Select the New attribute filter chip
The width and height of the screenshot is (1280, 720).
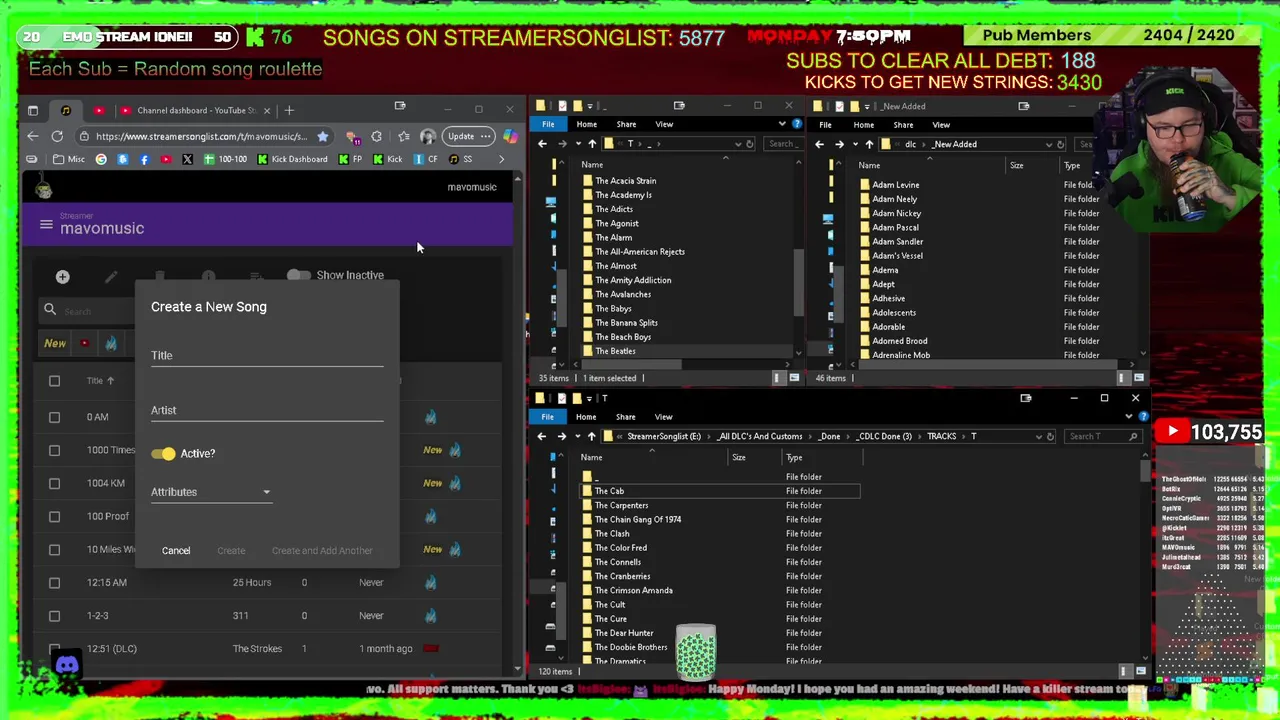pos(55,343)
